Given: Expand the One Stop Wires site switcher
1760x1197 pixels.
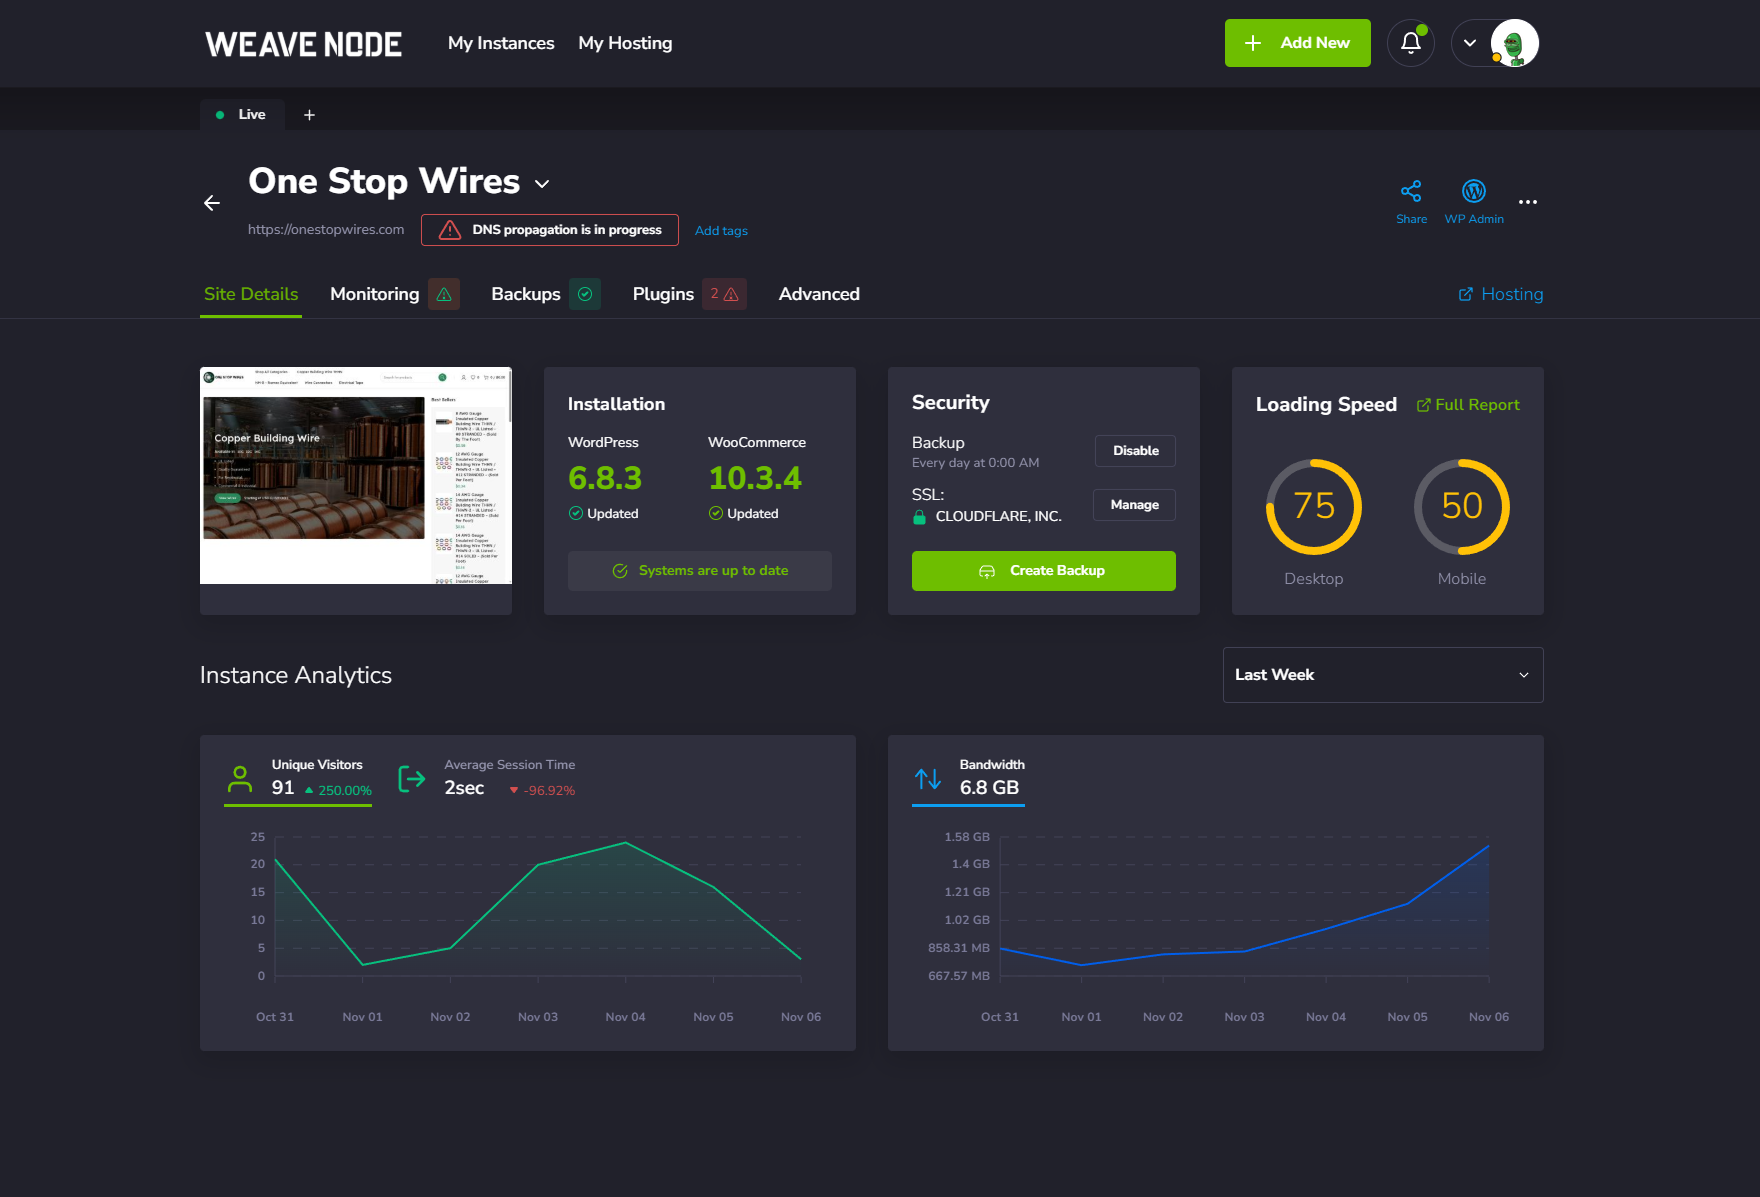Looking at the screenshot, I should pyautogui.click(x=542, y=184).
